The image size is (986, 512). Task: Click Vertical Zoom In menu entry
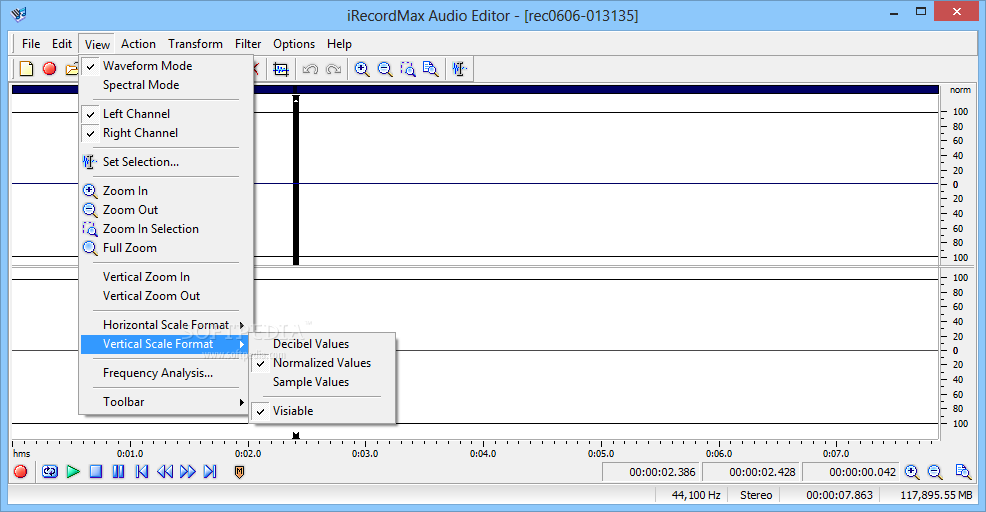click(x=166, y=277)
